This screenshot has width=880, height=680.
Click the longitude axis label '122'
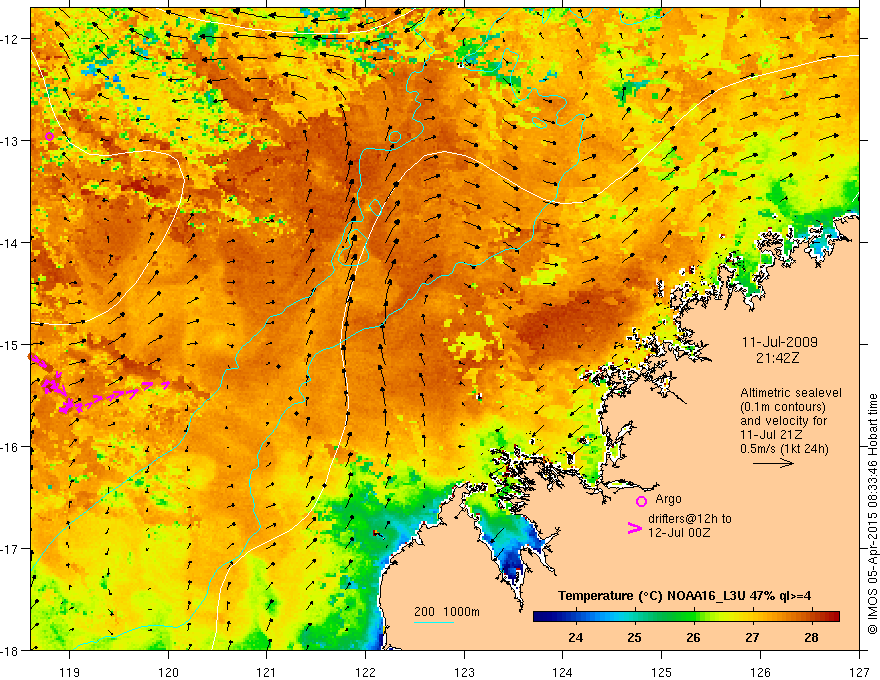[365, 672]
